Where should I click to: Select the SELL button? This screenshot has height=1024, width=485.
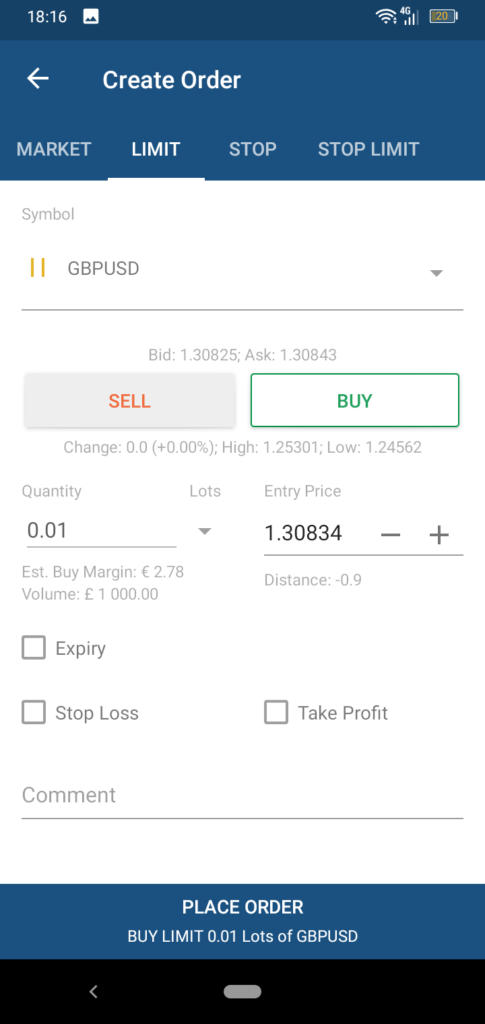[130, 400]
